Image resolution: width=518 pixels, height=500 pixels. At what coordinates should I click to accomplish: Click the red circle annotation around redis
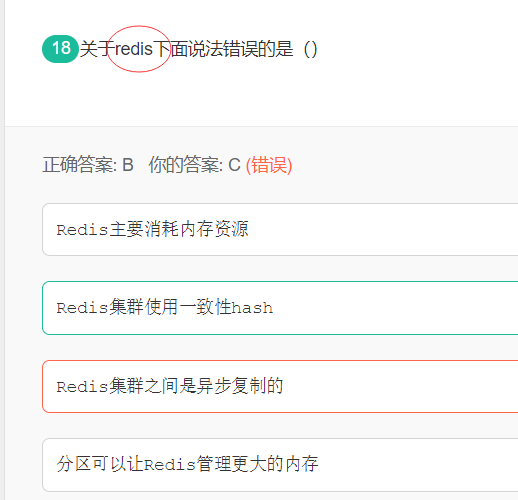(139, 49)
